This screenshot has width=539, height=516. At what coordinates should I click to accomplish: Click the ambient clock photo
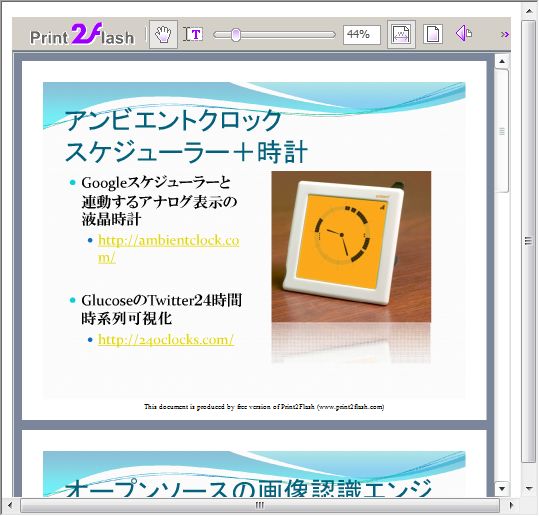(351, 246)
